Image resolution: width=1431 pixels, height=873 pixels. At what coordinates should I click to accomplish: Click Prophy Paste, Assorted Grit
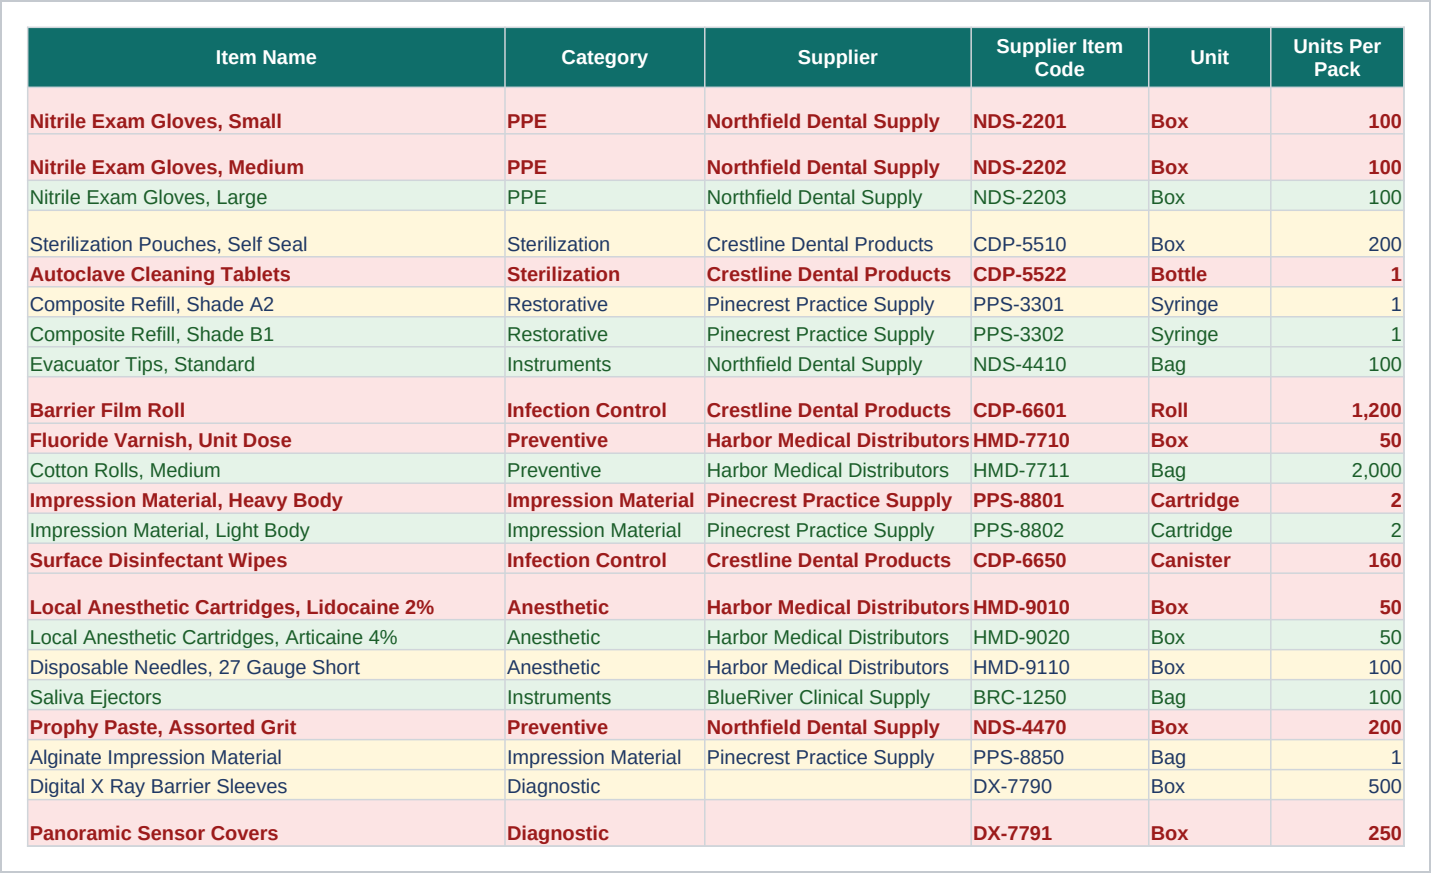click(x=266, y=727)
